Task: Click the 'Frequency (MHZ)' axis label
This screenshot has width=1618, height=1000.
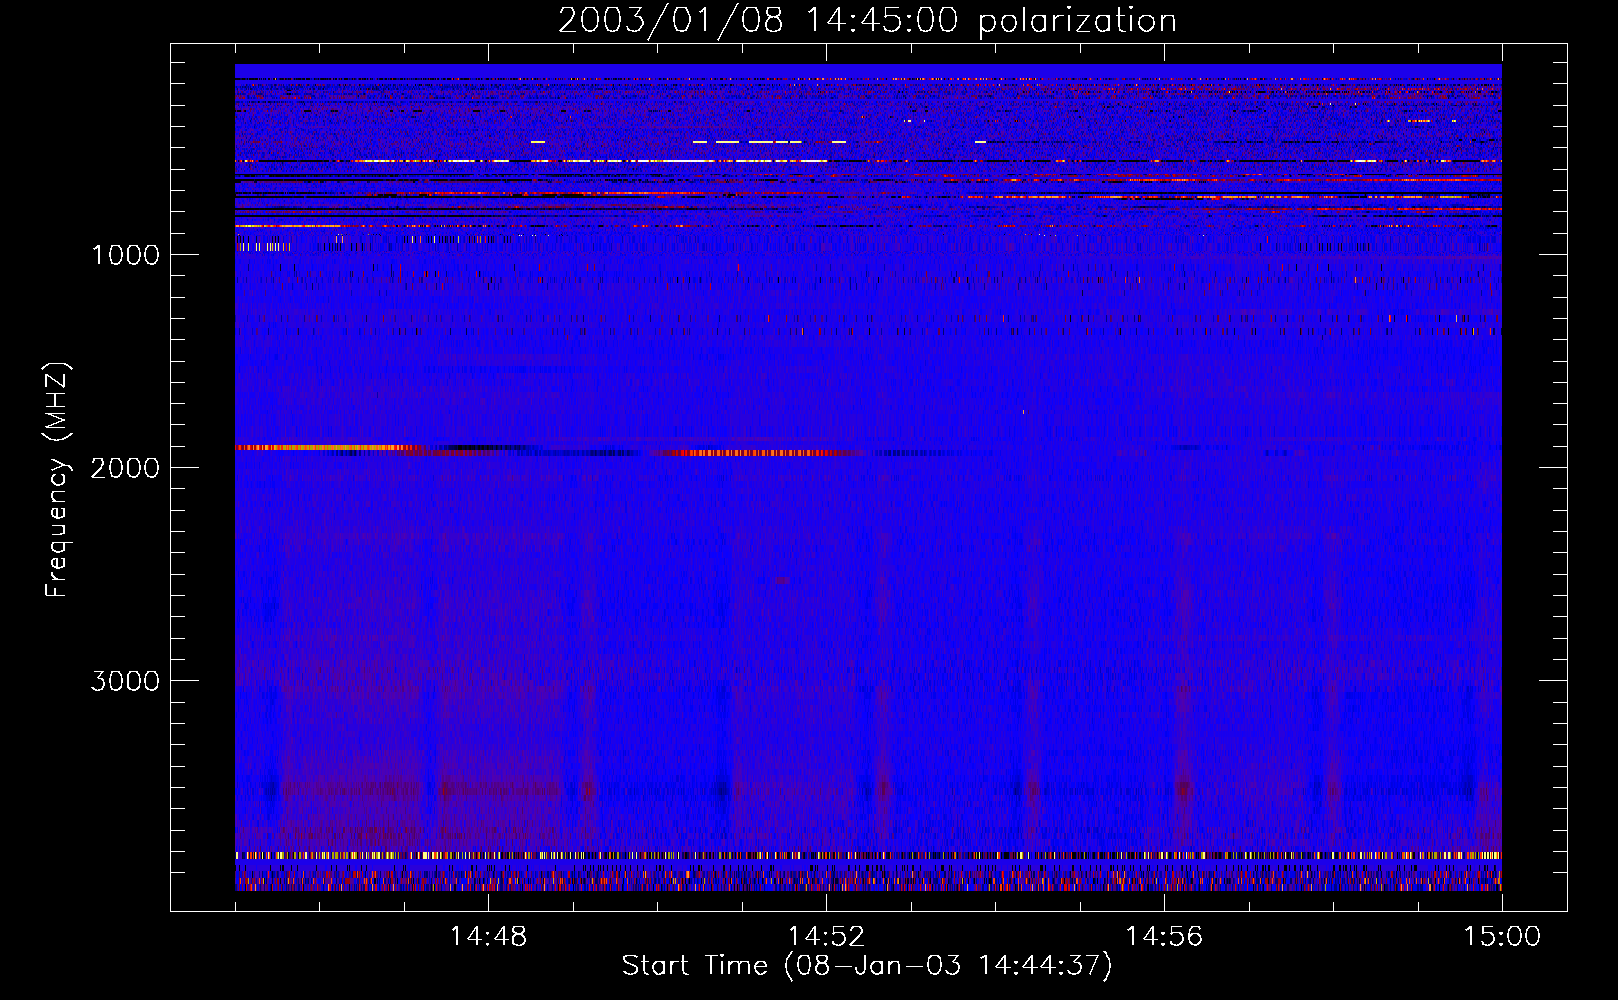Action: (56, 480)
